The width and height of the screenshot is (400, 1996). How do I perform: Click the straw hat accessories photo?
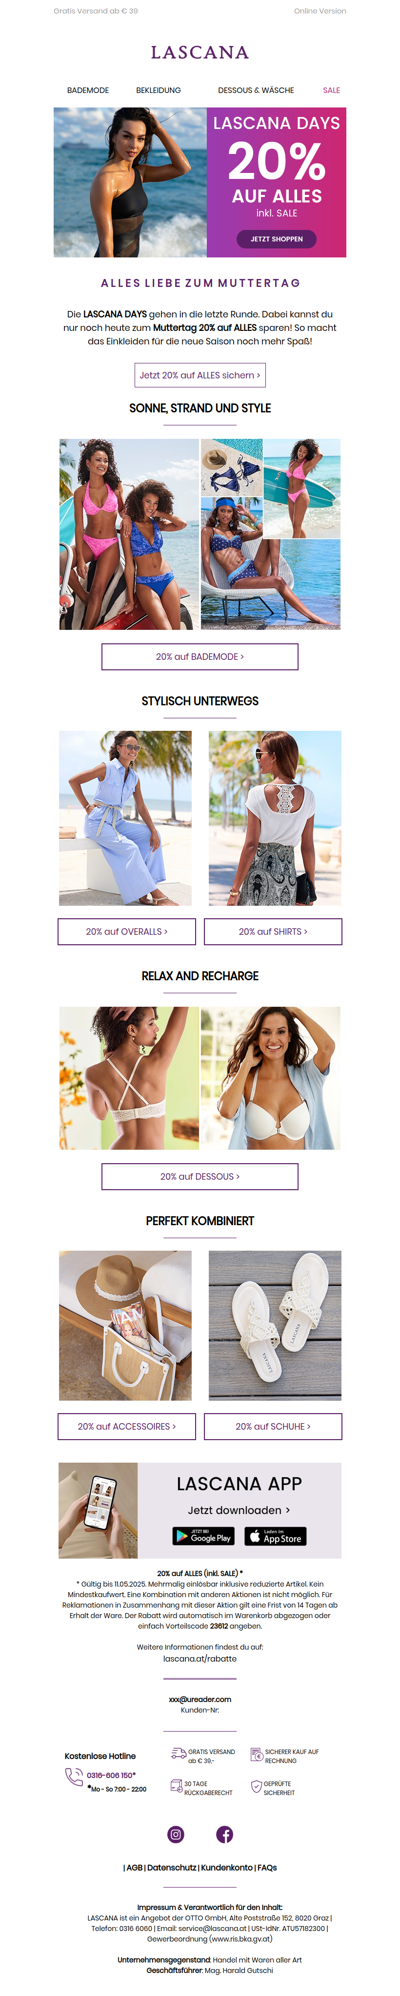click(x=125, y=1325)
